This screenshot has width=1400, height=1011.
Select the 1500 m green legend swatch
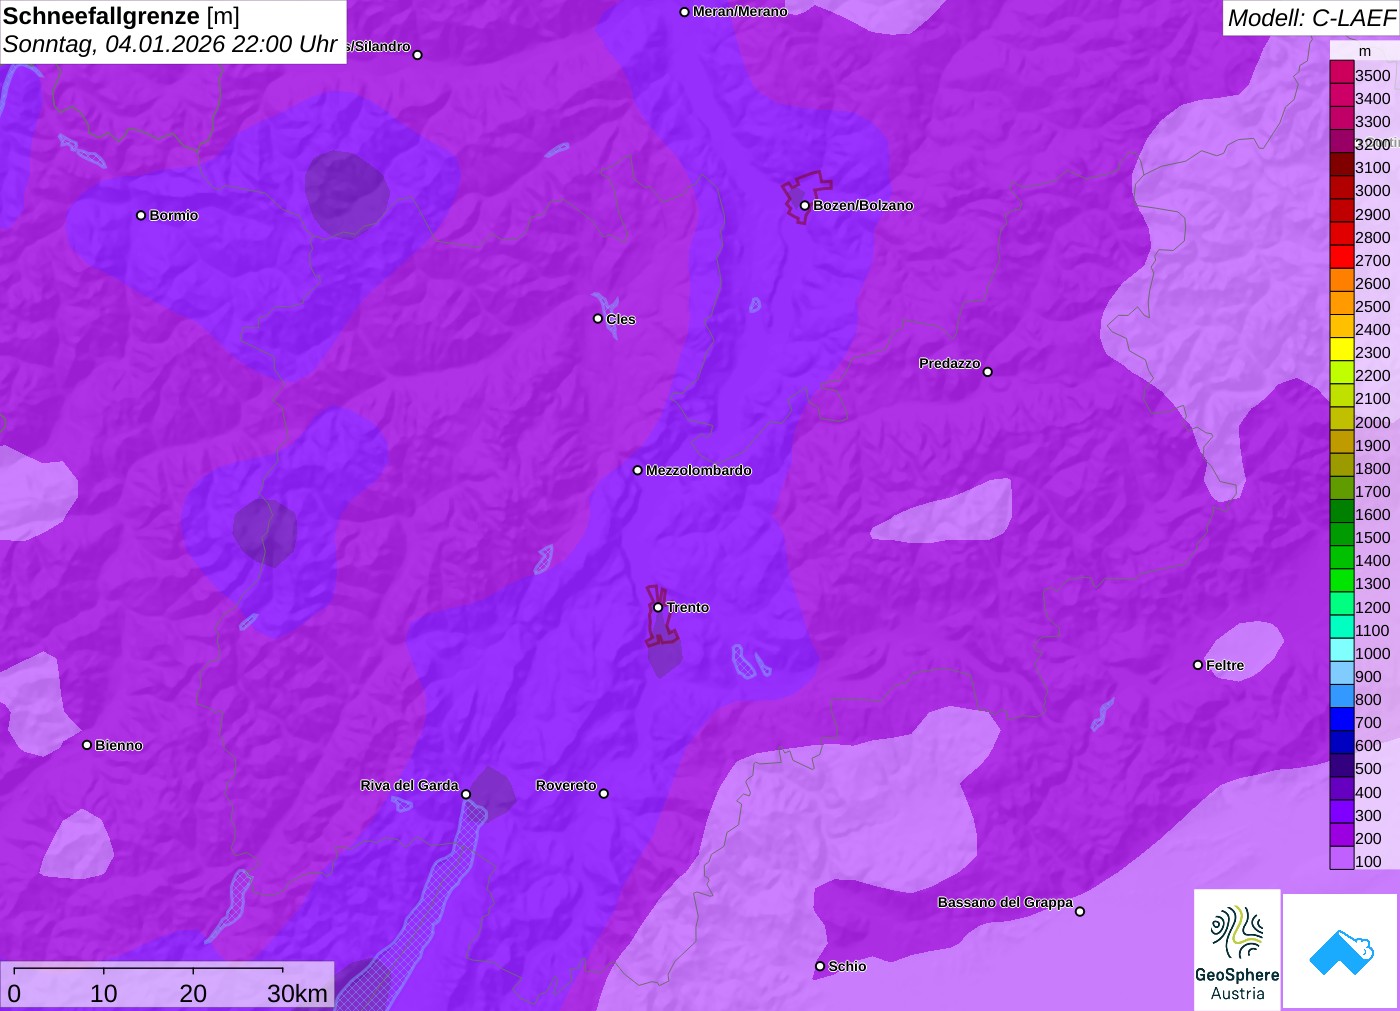tap(1341, 535)
